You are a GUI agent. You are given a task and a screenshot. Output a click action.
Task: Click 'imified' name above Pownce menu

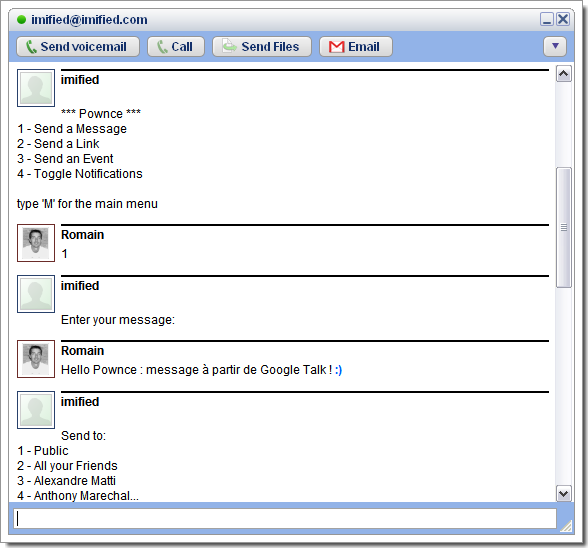coord(80,80)
